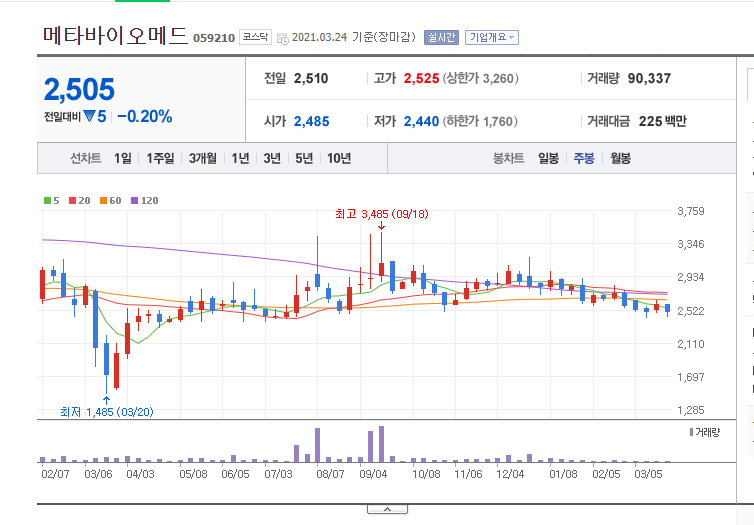The width and height of the screenshot is (754, 525).
Task: Switch to 월봉 monthly candle chart
Action: 620,158
